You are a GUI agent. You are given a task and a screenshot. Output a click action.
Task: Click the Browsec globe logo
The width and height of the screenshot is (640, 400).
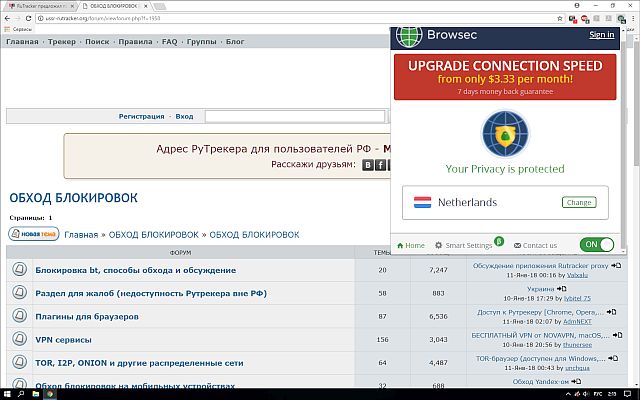pyautogui.click(x=409, y=36)
